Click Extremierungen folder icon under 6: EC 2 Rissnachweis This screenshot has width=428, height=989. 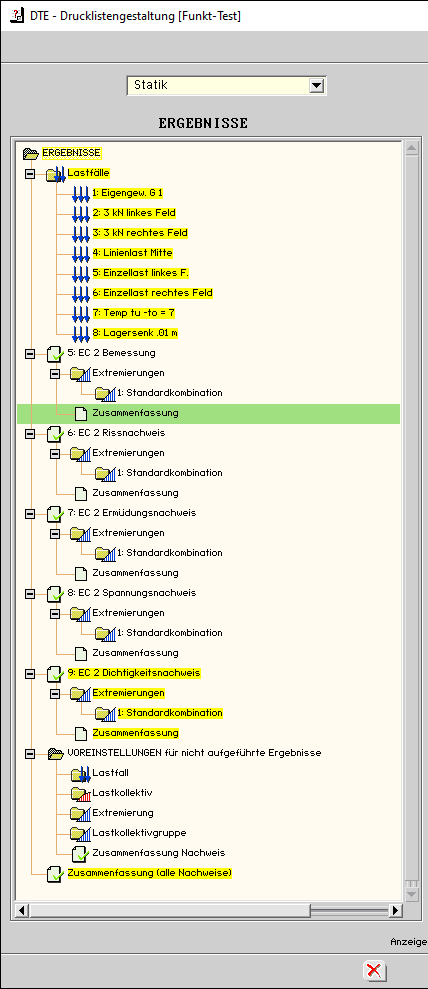pyautogui.click(x=81, y=454)
